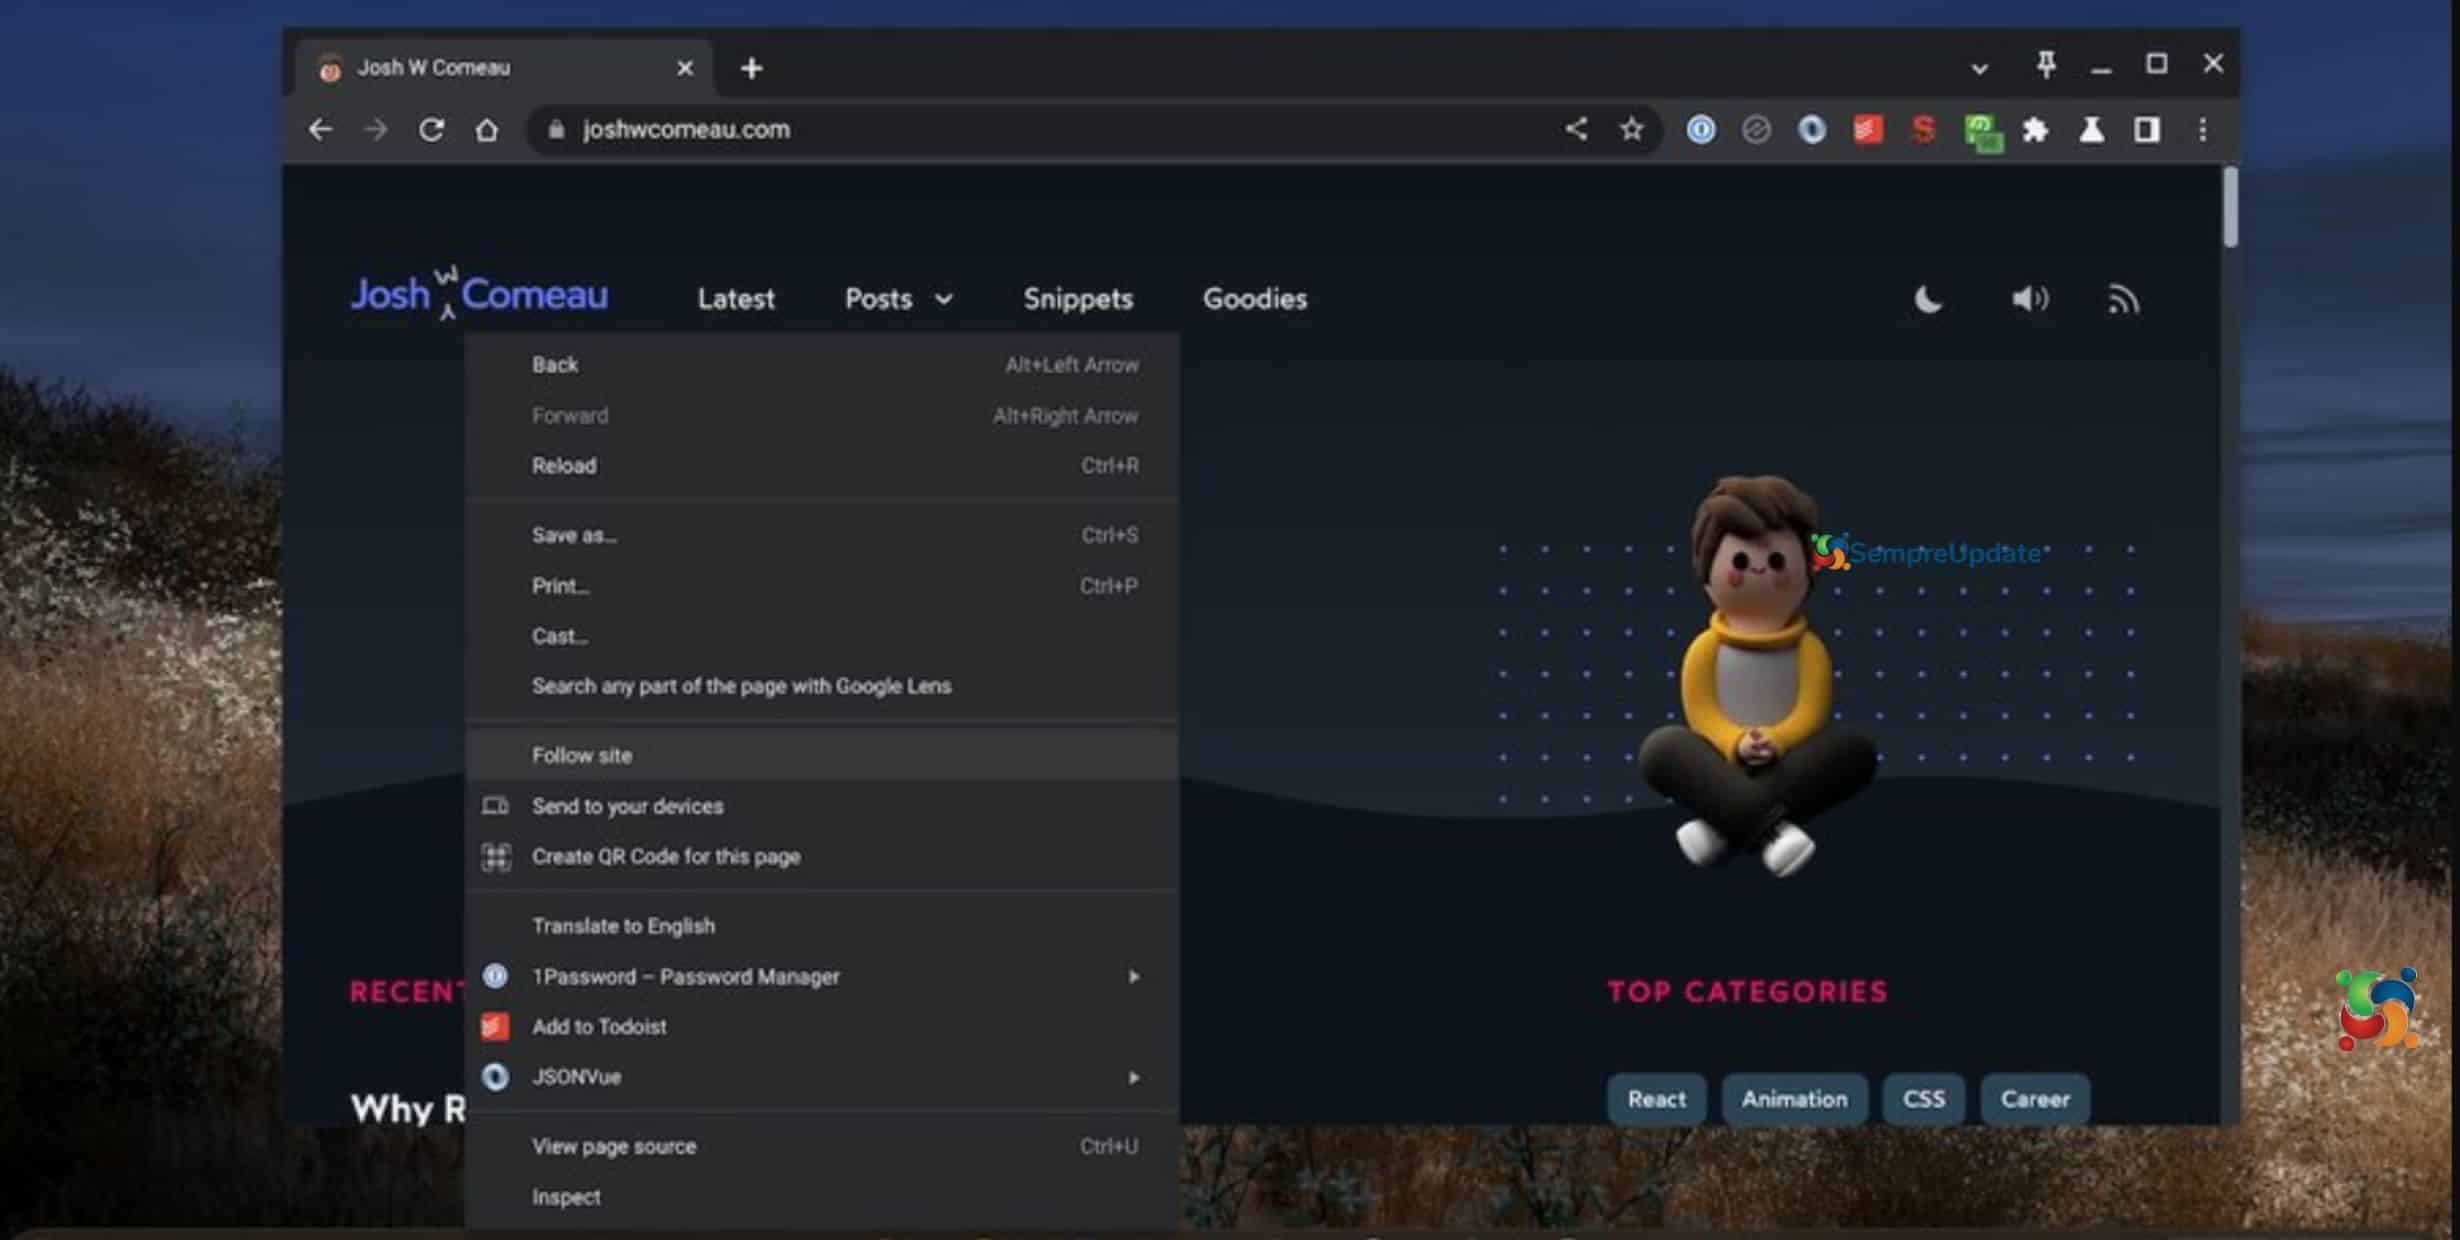Open the home page via house icon
Image resolution: width=2460 pixels, height=1240 pixels.
(x=487, y=130)
